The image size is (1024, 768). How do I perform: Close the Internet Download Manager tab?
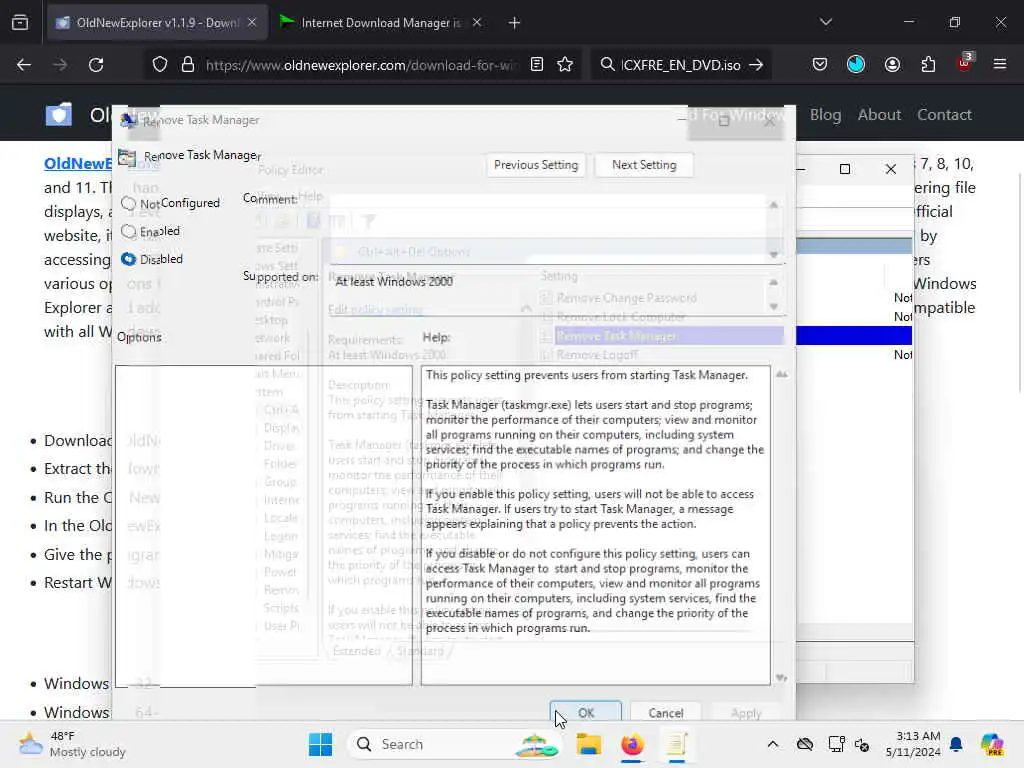[x=477, y=23]
